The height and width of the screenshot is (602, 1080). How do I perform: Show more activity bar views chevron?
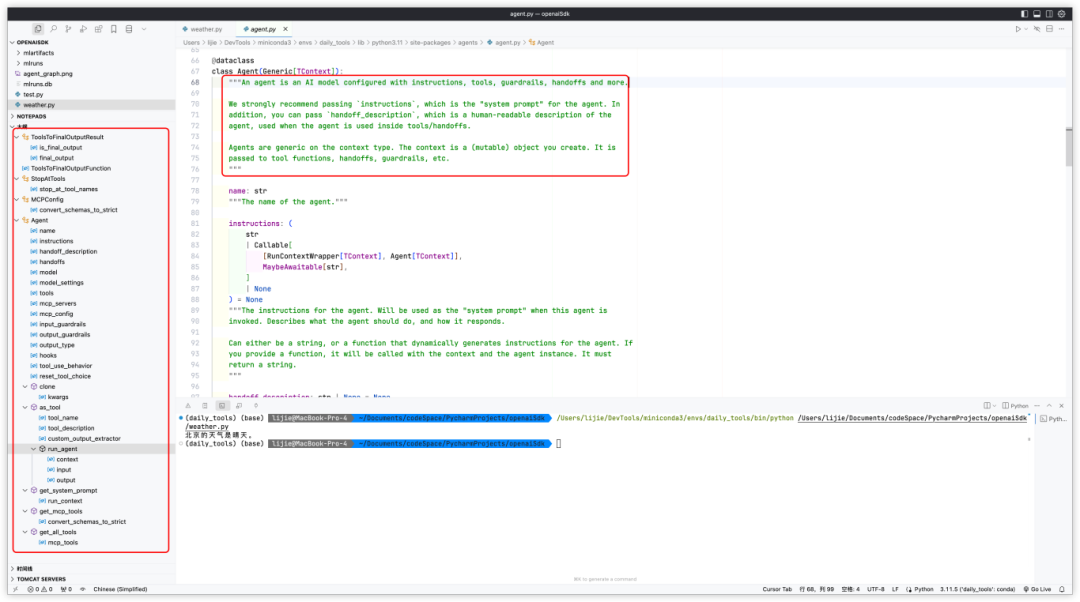[x=144, y=29]
